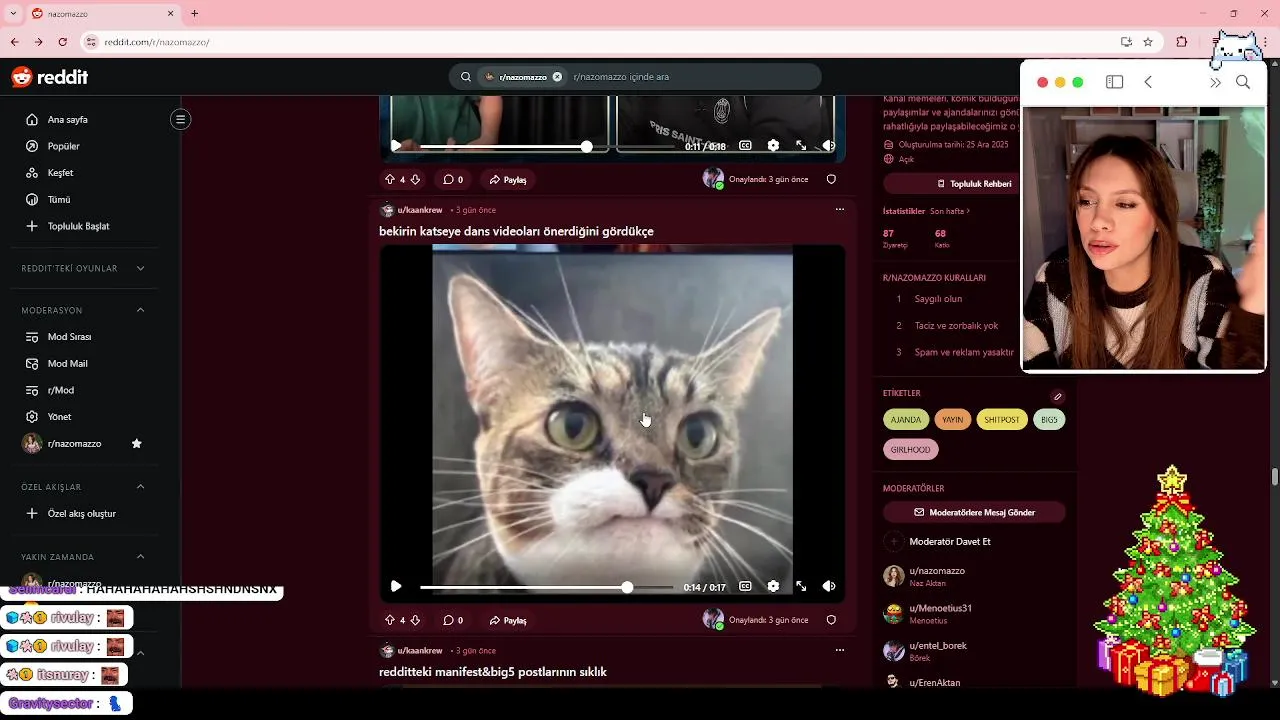
Task: Click Moderatörlere Mesaj Gönder
Action: [974, 512]
